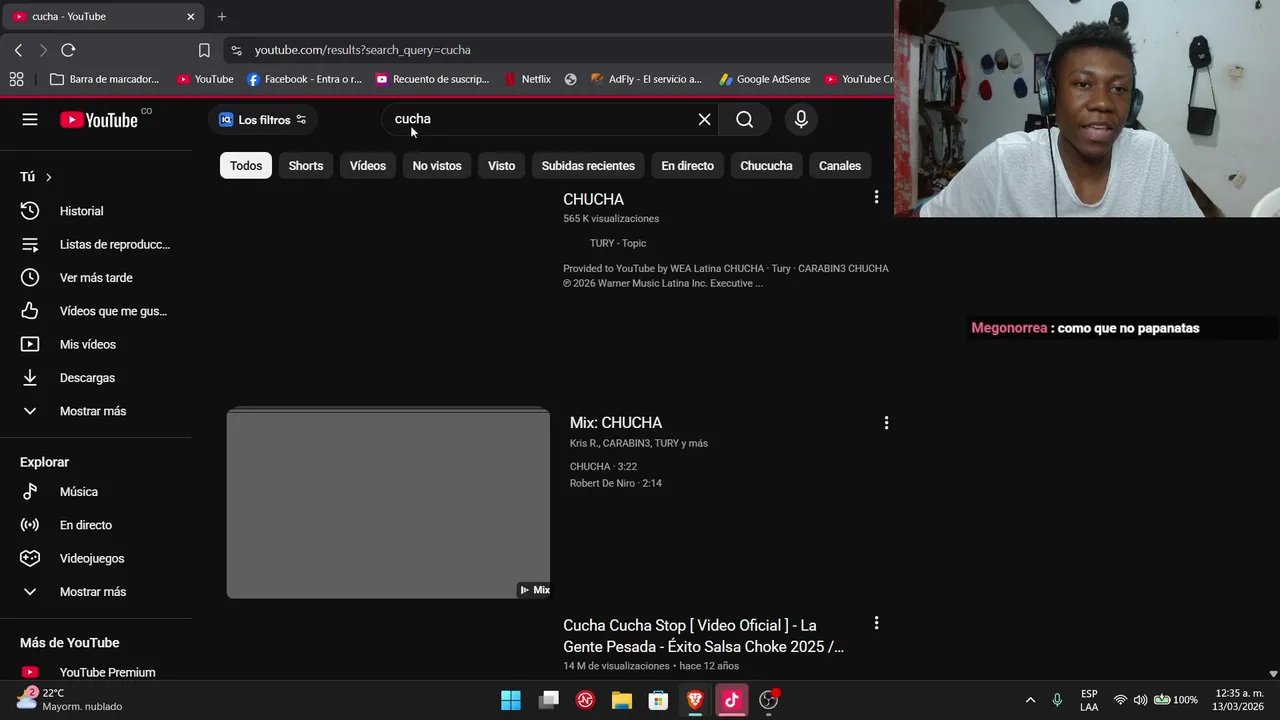Open Recuento de suscrip... bookmark
This screenshot has width=1280, height=720.
tap(432, 79)
